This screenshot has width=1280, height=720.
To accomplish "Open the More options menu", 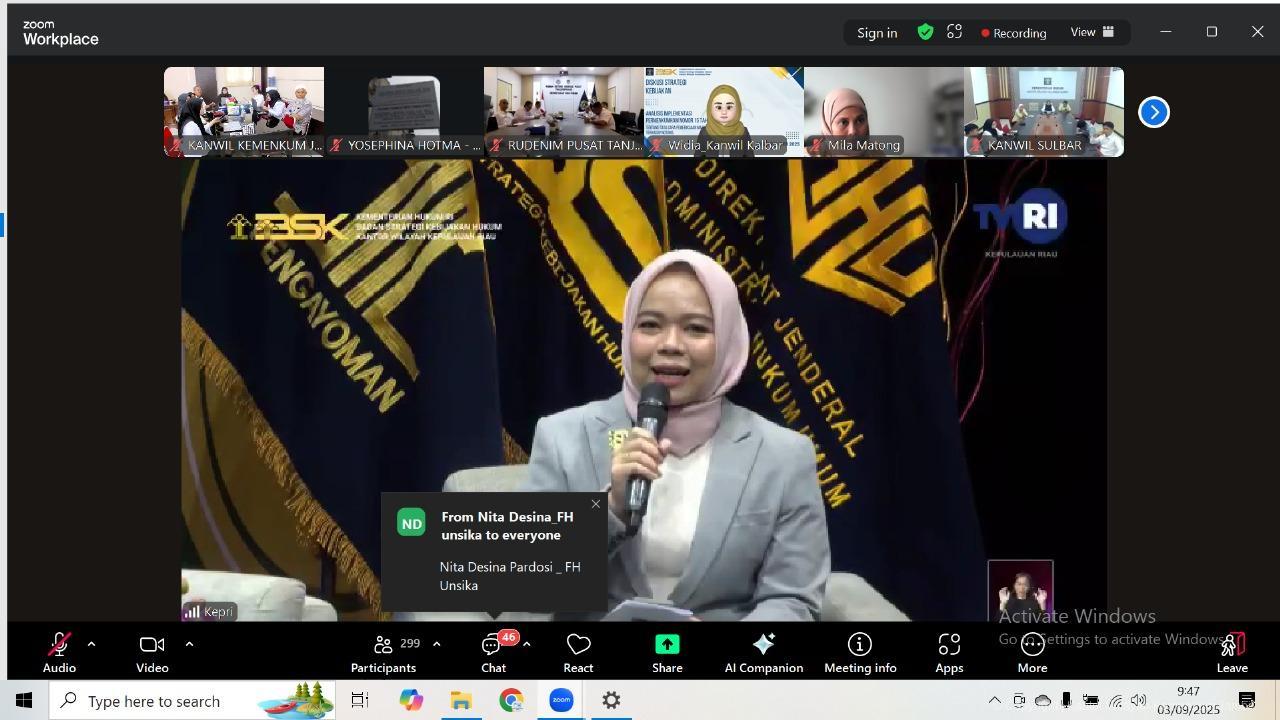I will tap(1032, 653).
